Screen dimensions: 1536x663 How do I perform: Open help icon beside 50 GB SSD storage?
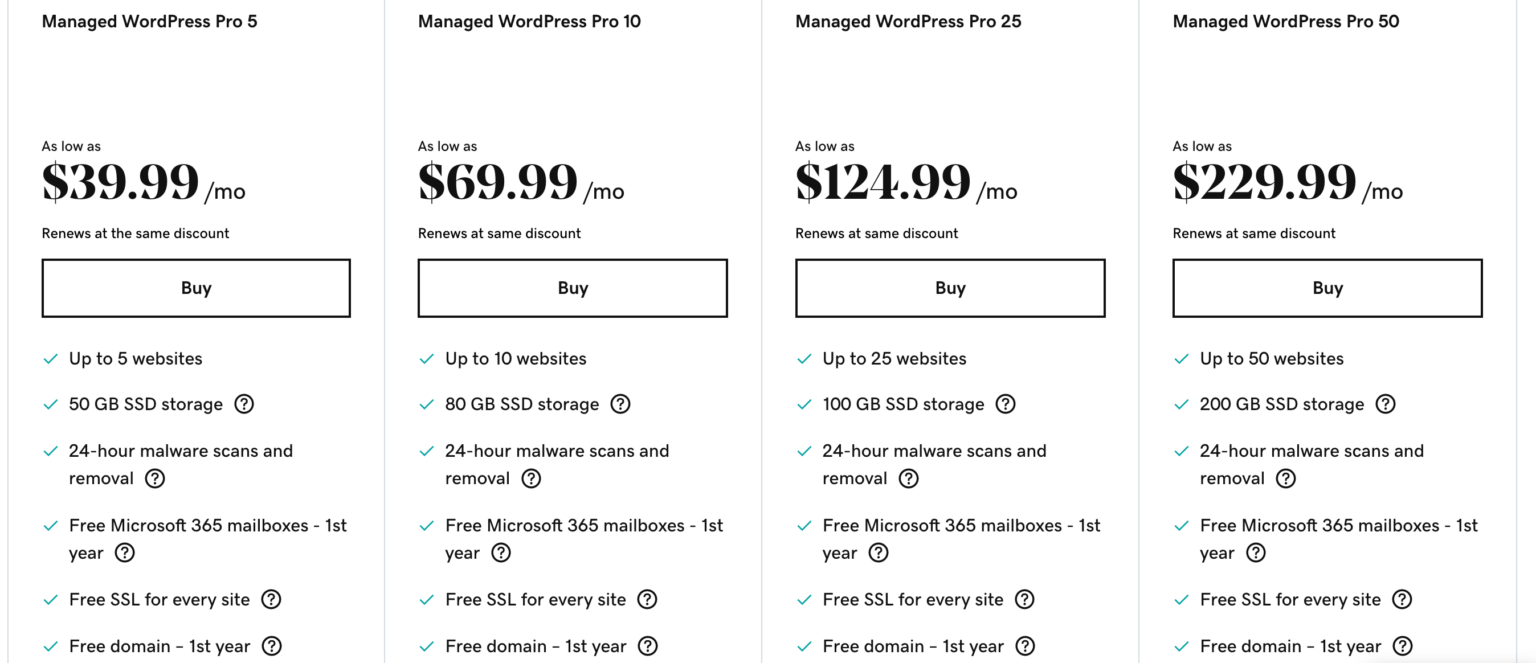(244, 404)
